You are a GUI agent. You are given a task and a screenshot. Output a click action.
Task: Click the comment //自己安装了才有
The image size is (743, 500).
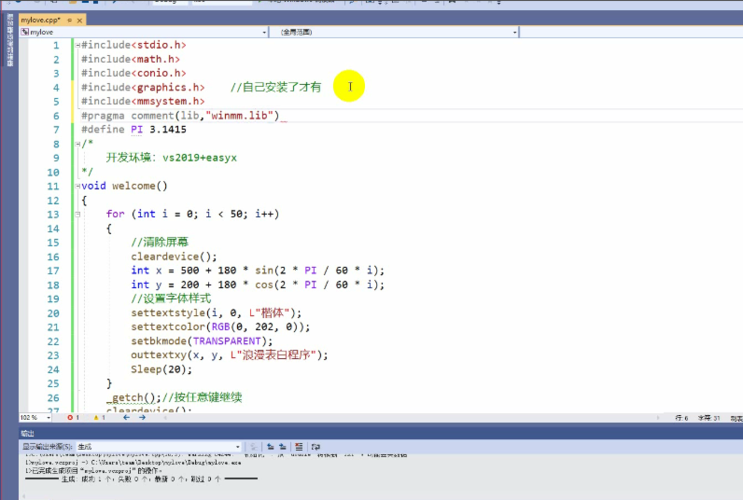[x=275, y=87]
